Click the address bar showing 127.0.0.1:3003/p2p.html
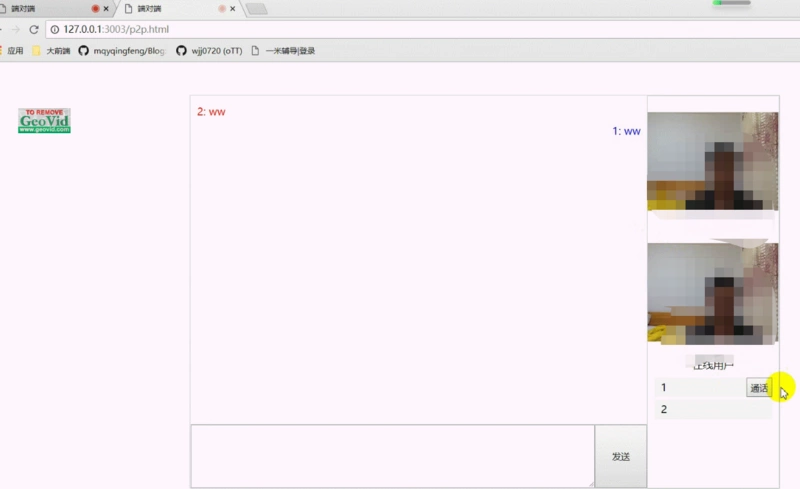 423,29
